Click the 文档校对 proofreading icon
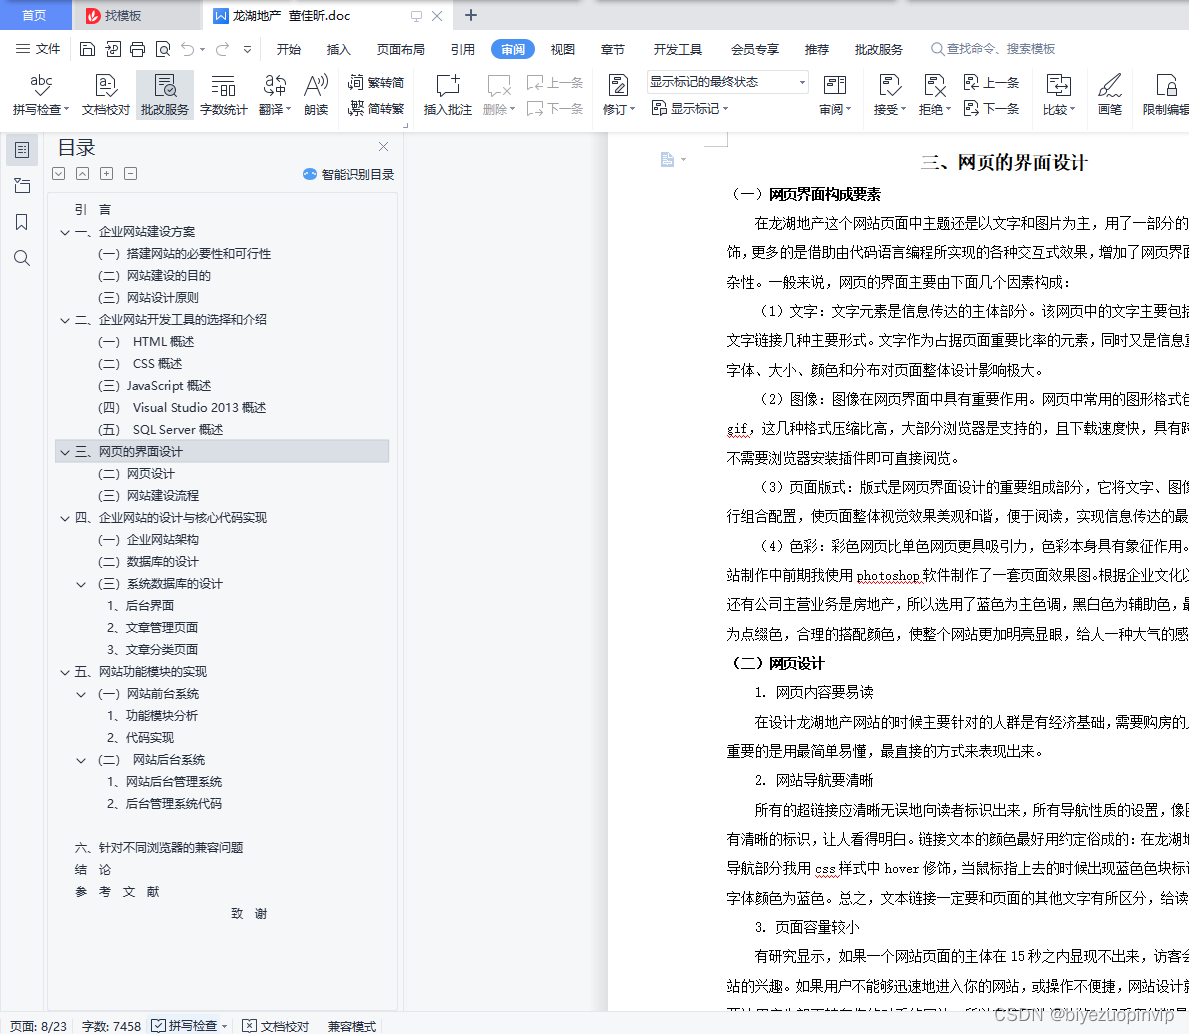Screen dimensions: 1189x1034 point(105,95)
